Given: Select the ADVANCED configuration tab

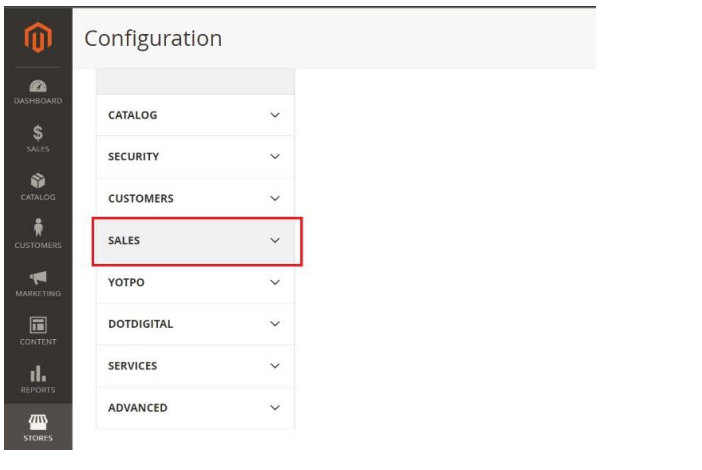Looking at the screenshot, I should click(x=195, y=408).
